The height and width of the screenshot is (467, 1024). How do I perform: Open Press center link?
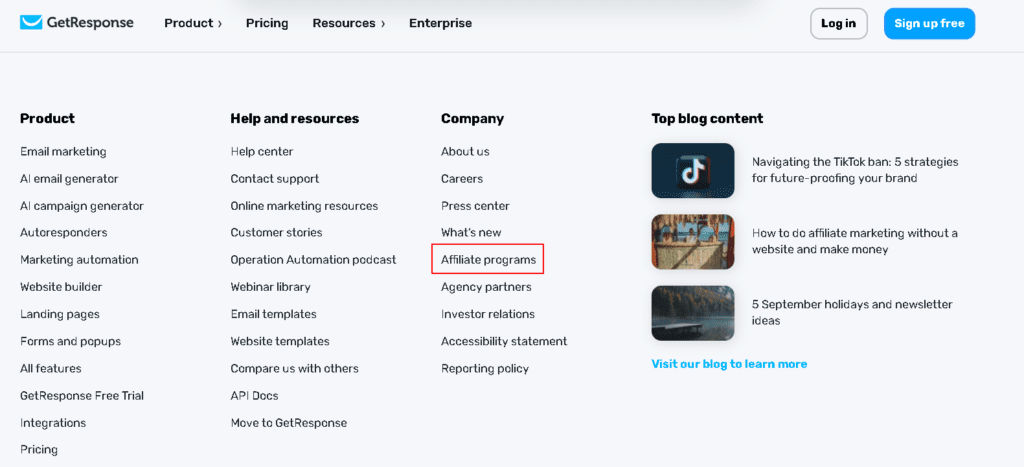point(475,206)
